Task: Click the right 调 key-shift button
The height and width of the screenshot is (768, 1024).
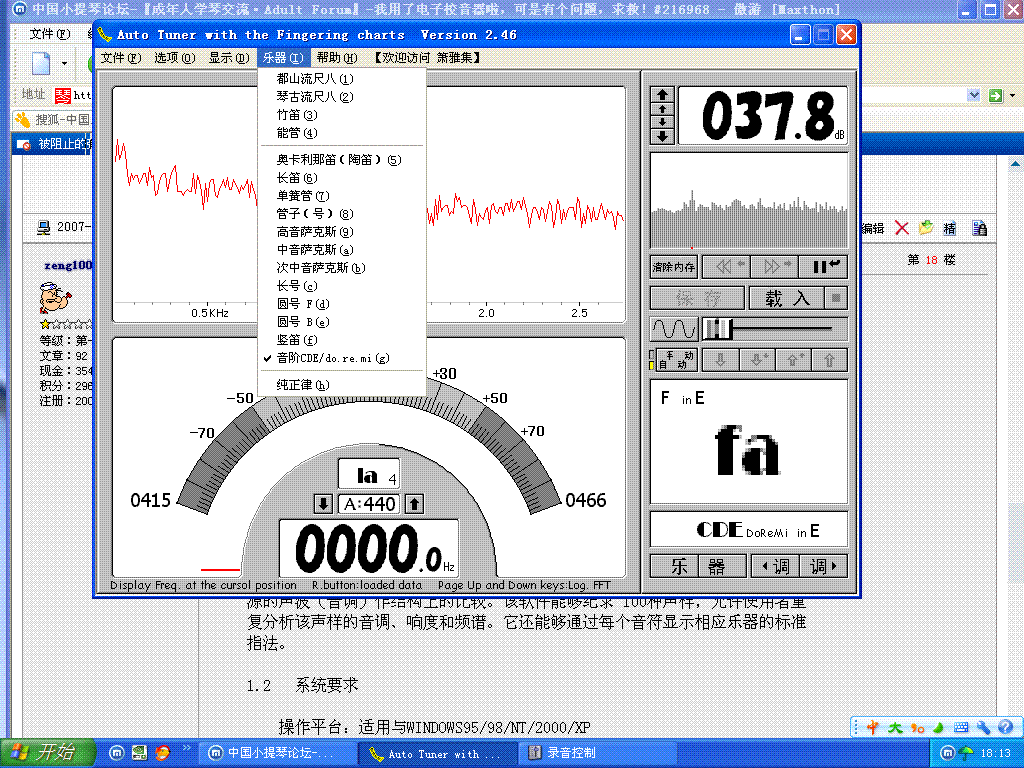Action: click(824, 566)
